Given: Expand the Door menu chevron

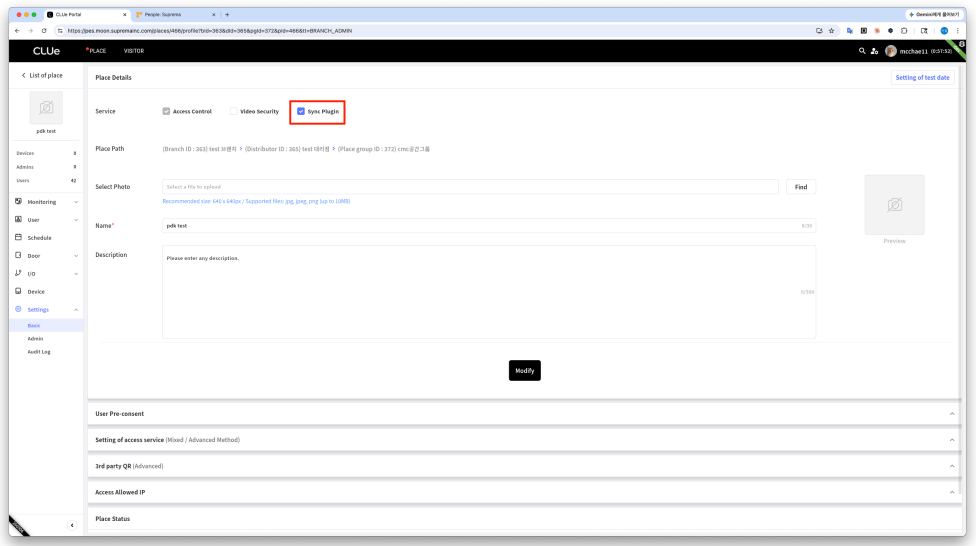Looking at the screenshot, I should pyautogui.click(x=76, y=256).
